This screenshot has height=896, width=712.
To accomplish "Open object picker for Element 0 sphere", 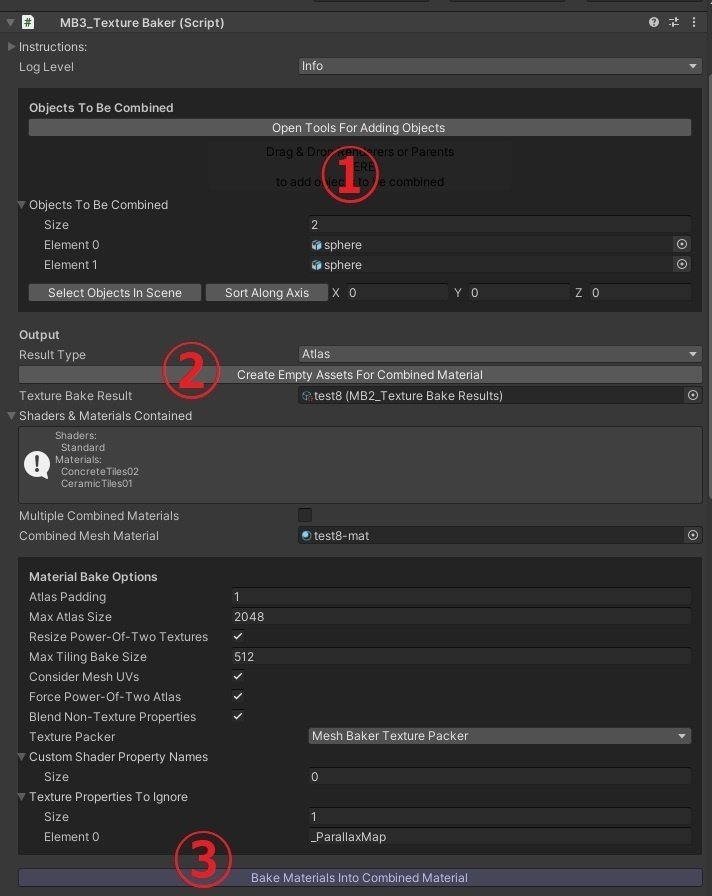I will tap(682, 245).
